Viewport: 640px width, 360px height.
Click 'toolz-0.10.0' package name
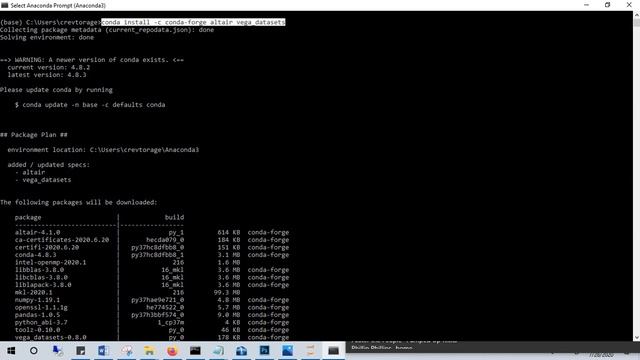pyautogui.click(x=37, y=330)
